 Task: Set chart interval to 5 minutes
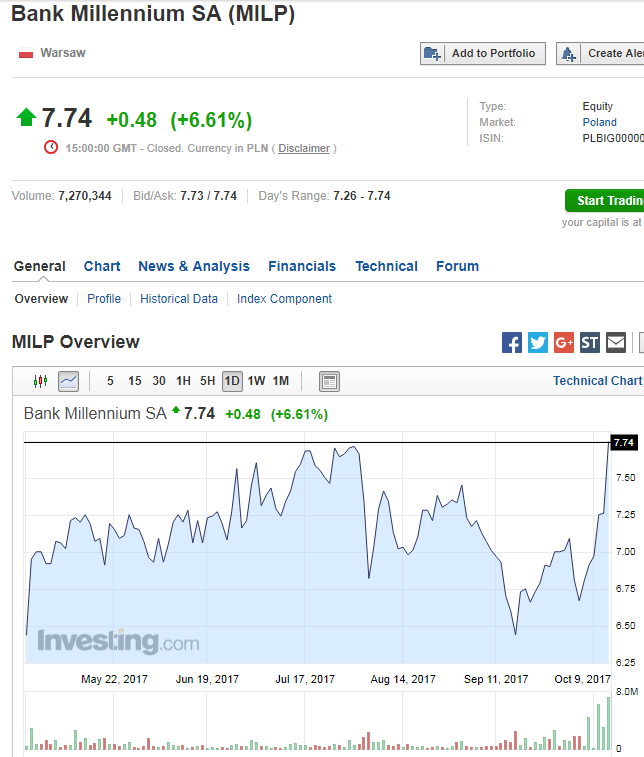110,381
